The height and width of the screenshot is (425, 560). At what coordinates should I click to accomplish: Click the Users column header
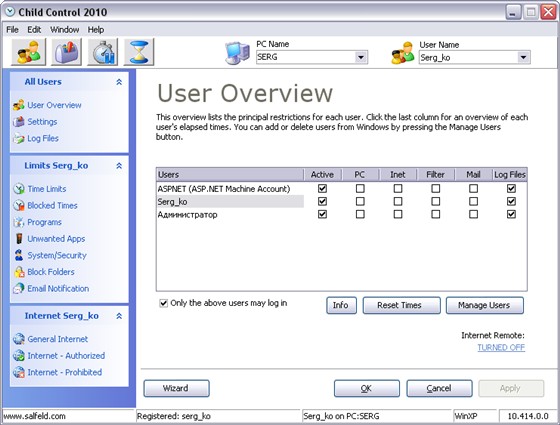click(x=230, y=175)
